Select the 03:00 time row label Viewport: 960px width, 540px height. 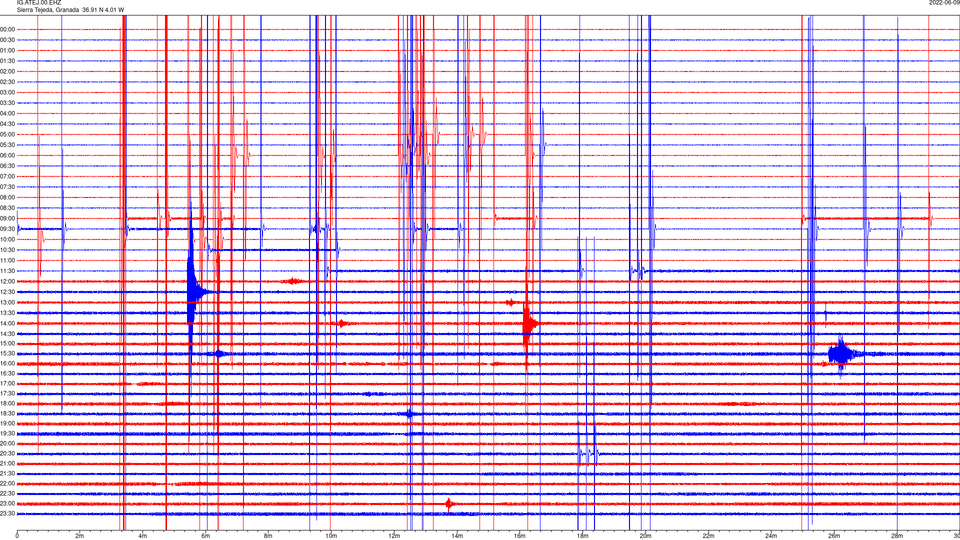point(8,92)
